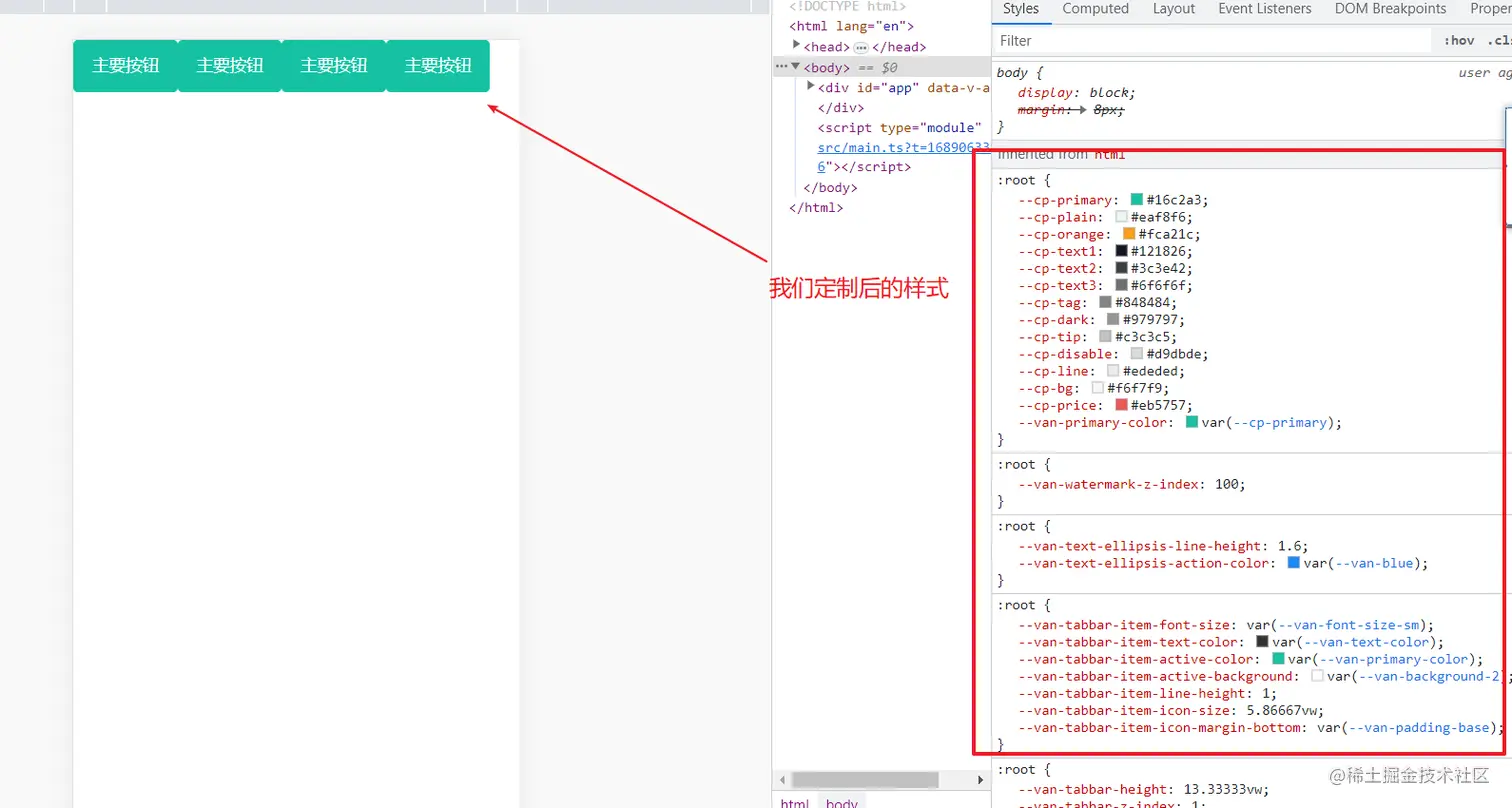Viewport: 1512px width, 808px height.
Task: Select the html lang="en" tag line
Action: click(851, 27)
